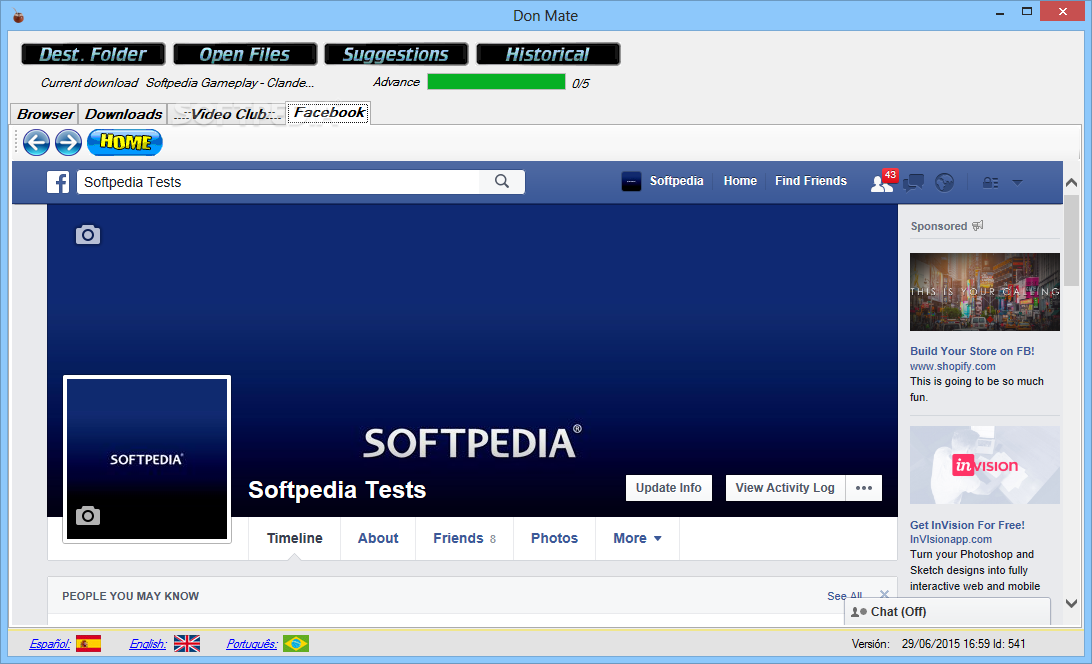Go back with the blue left arrow
Screen dimensions: 1092x664
36,143
